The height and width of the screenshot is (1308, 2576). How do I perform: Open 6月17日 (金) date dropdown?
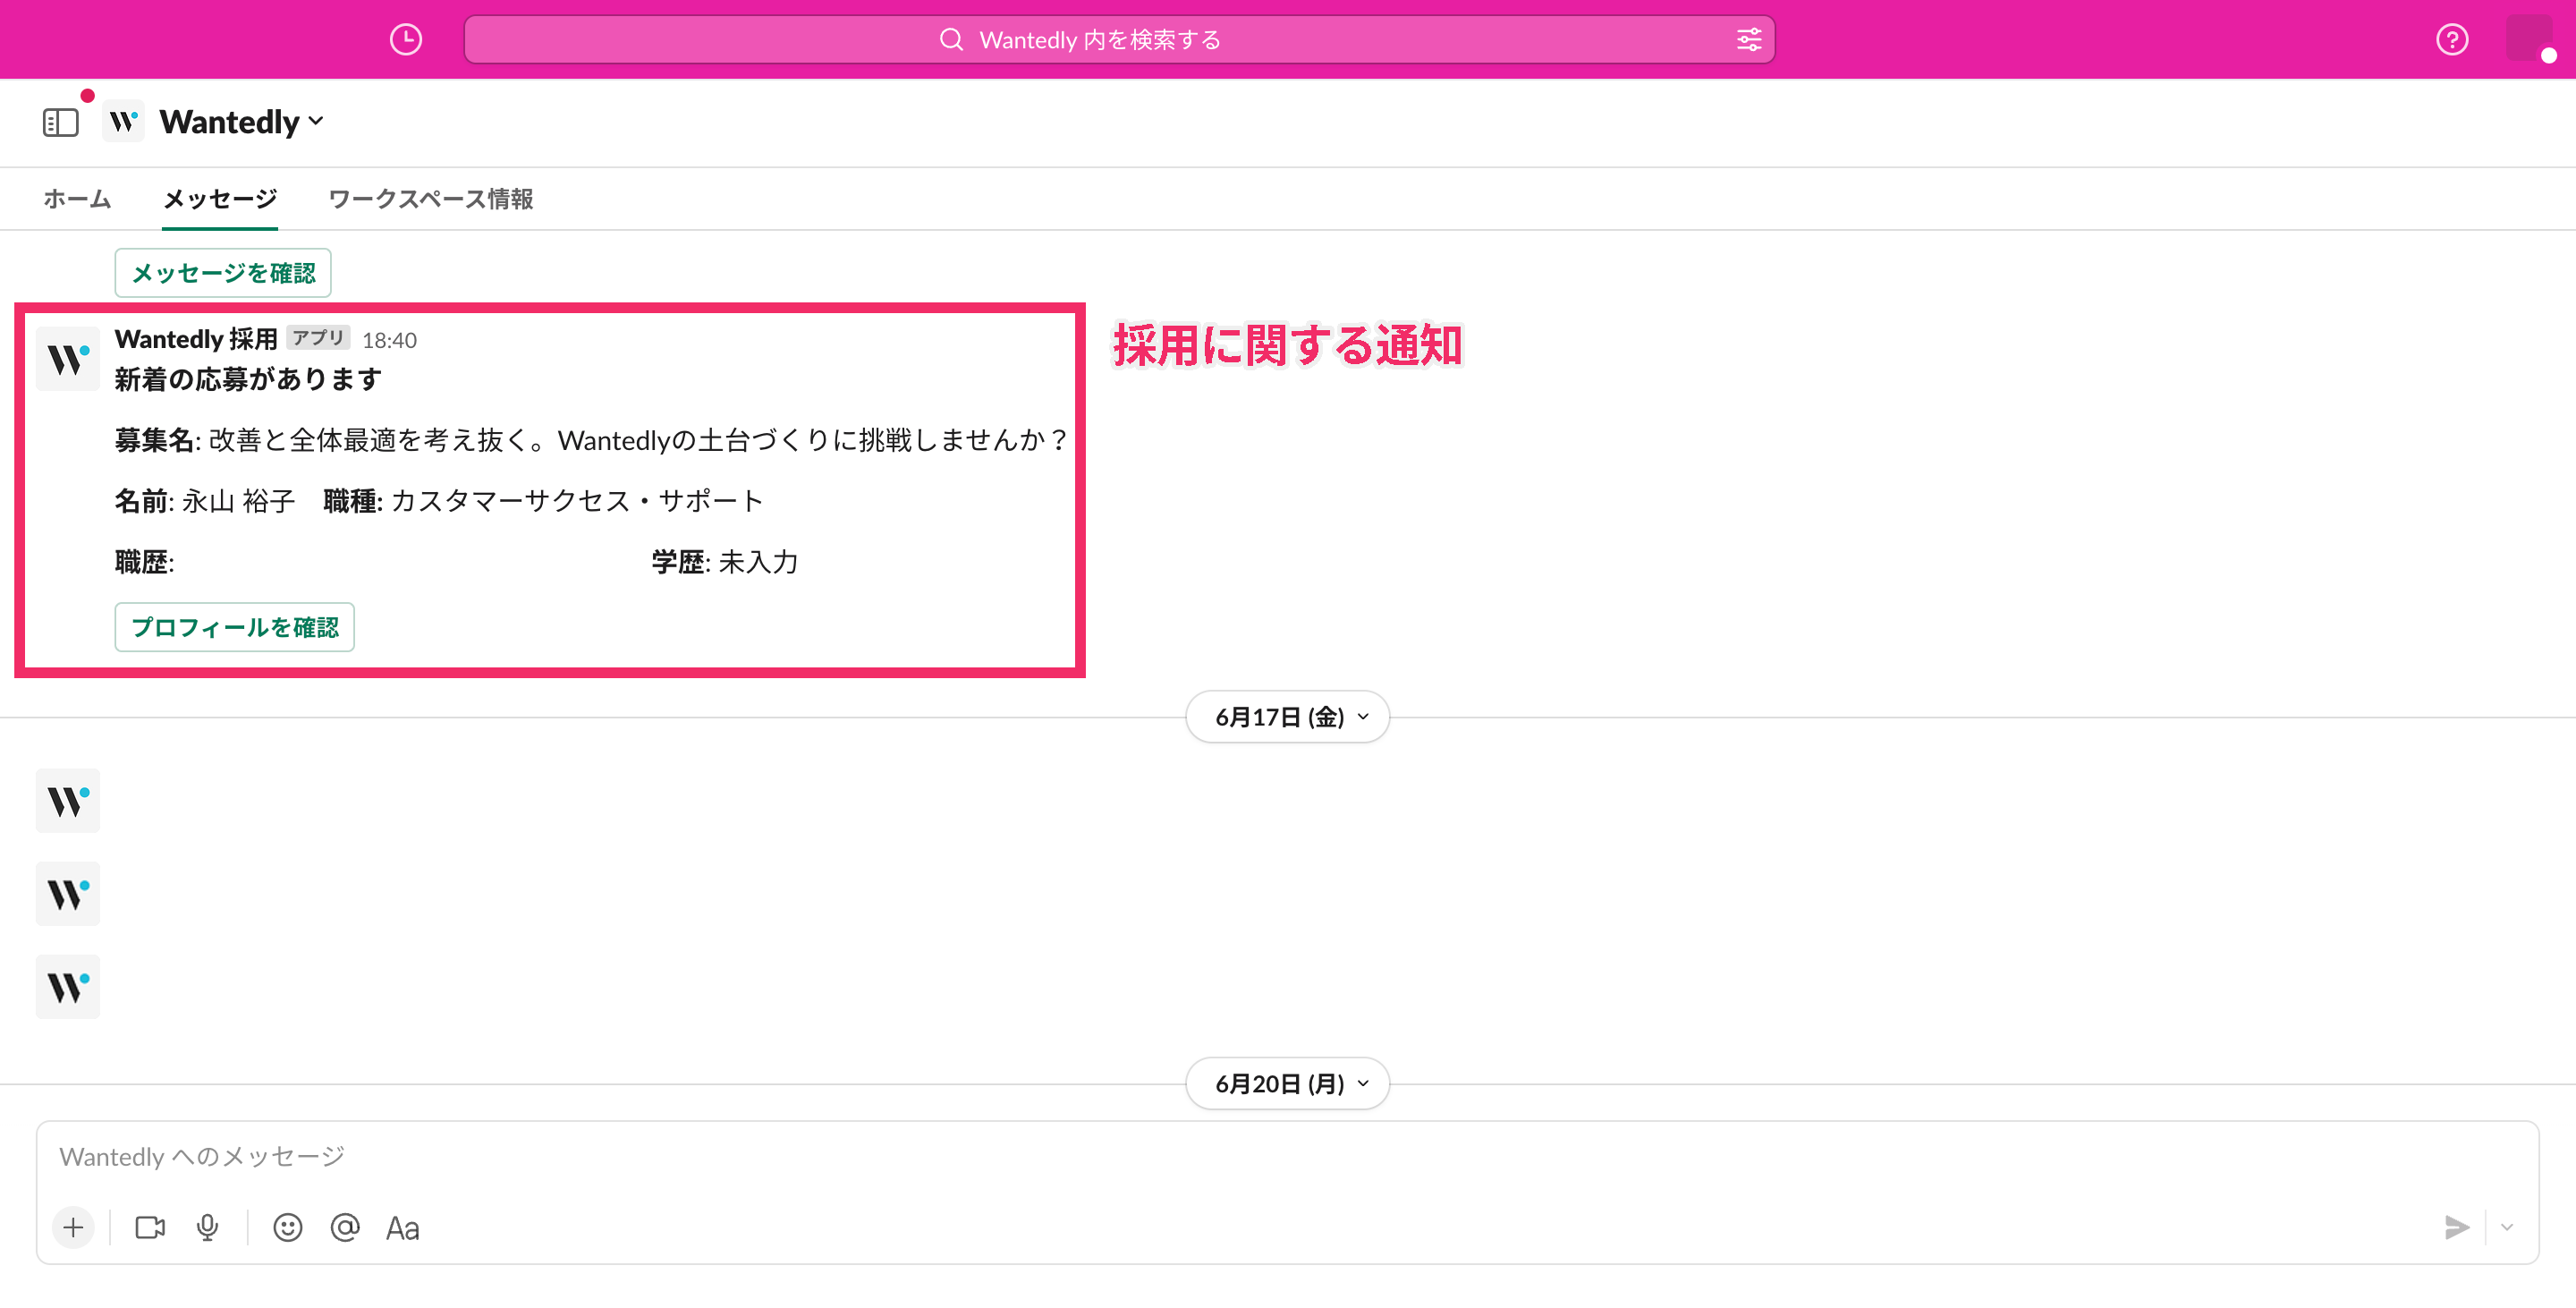point(1288,717)
